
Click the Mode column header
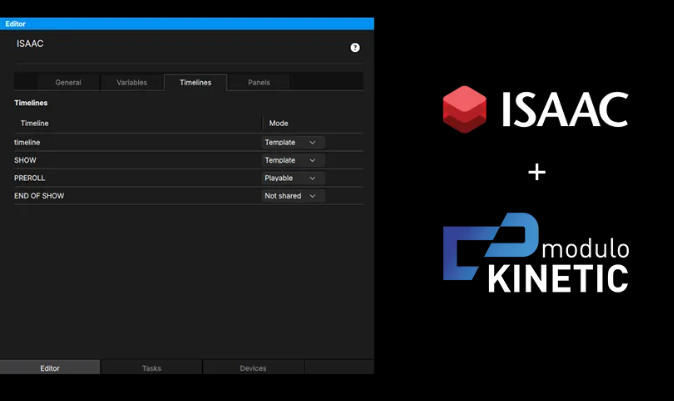point(279,123)
